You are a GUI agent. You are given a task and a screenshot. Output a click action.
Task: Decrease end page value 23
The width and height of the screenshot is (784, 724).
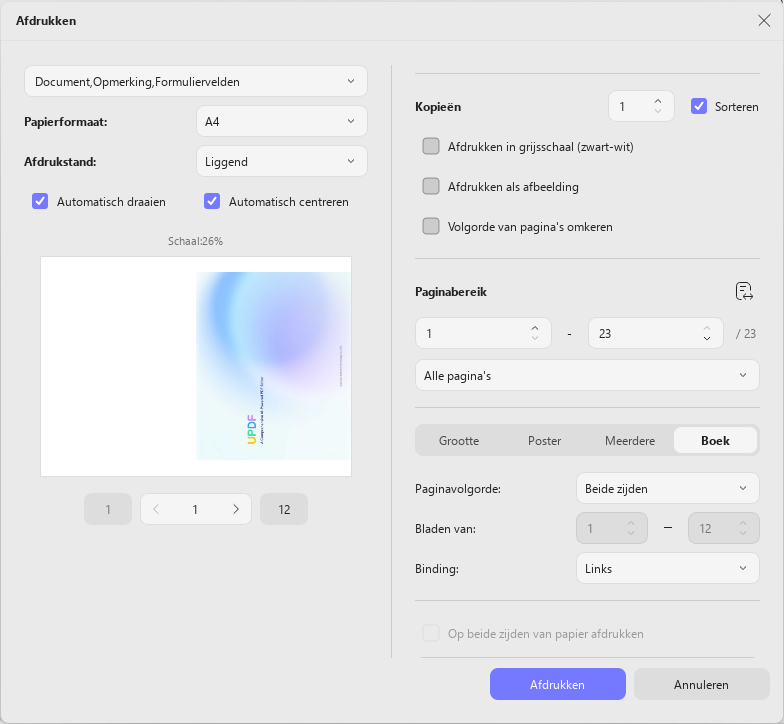[706, 338]
